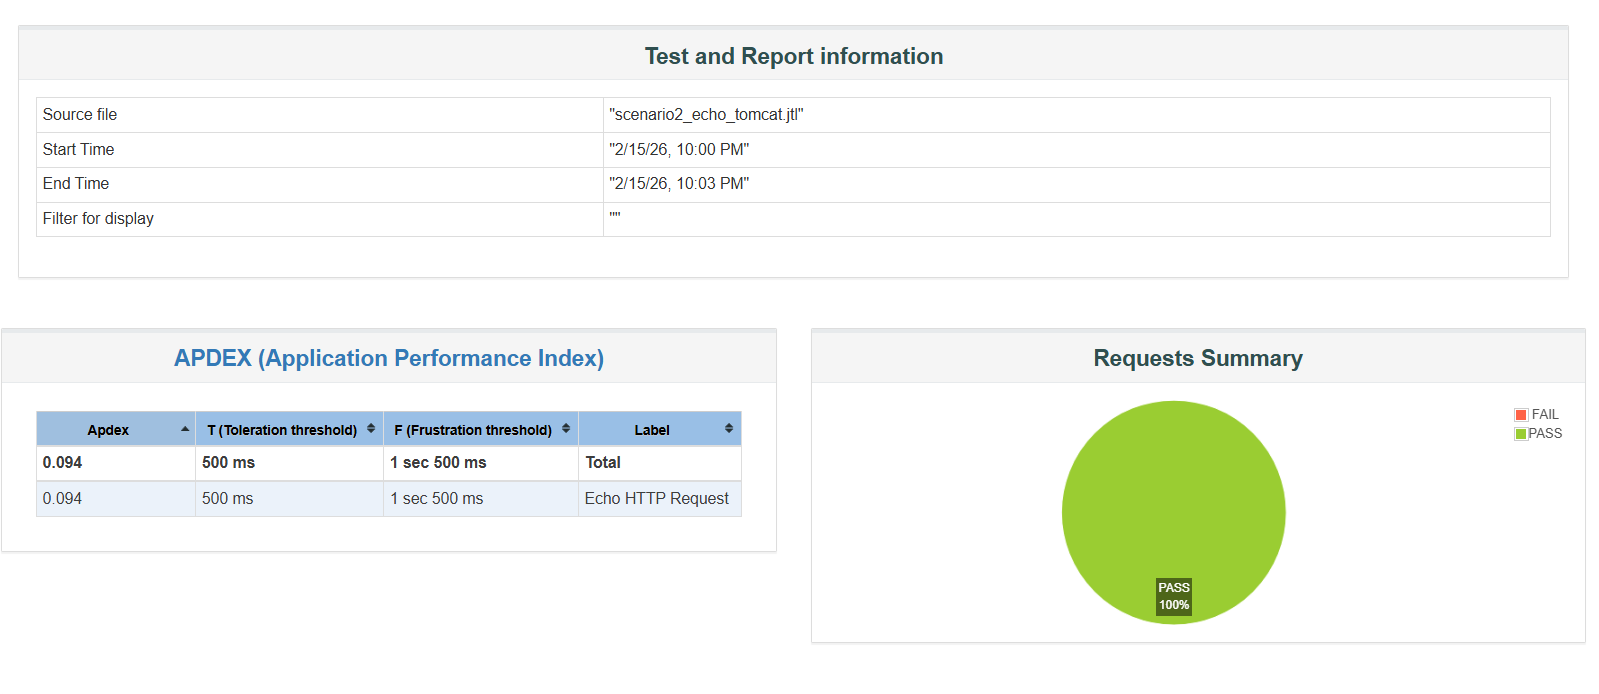Select the Filter for display label
The width and height of the screenshot is (1599, 694).
click(98, 219)
